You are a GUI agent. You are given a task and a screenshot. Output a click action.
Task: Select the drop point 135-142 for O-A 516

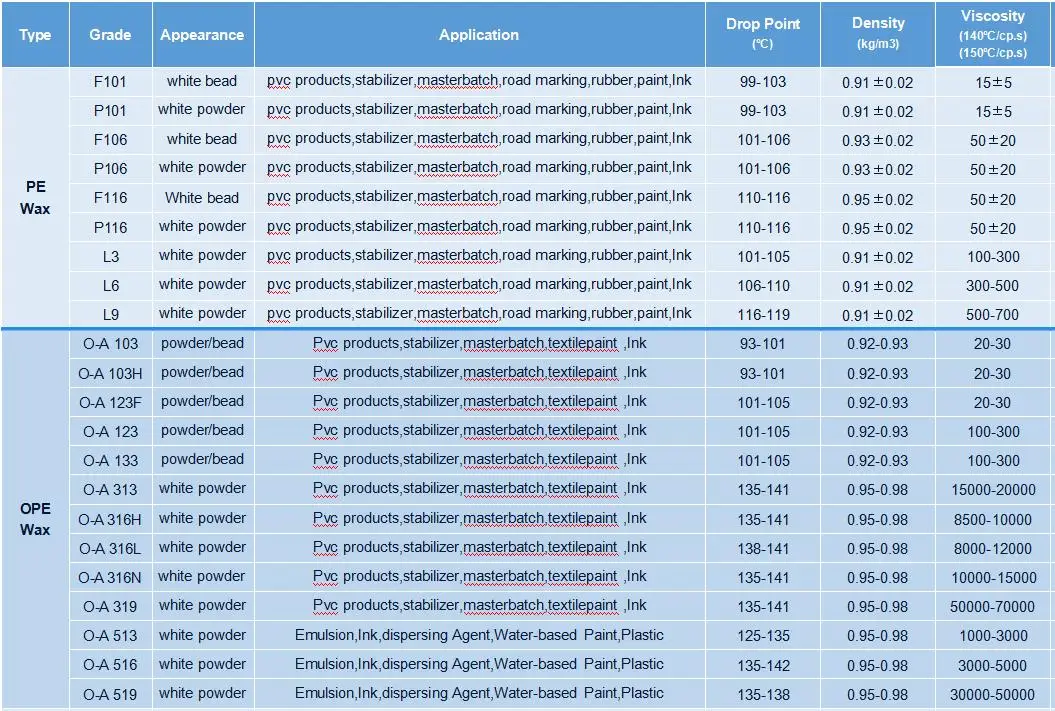click(762, 664)
